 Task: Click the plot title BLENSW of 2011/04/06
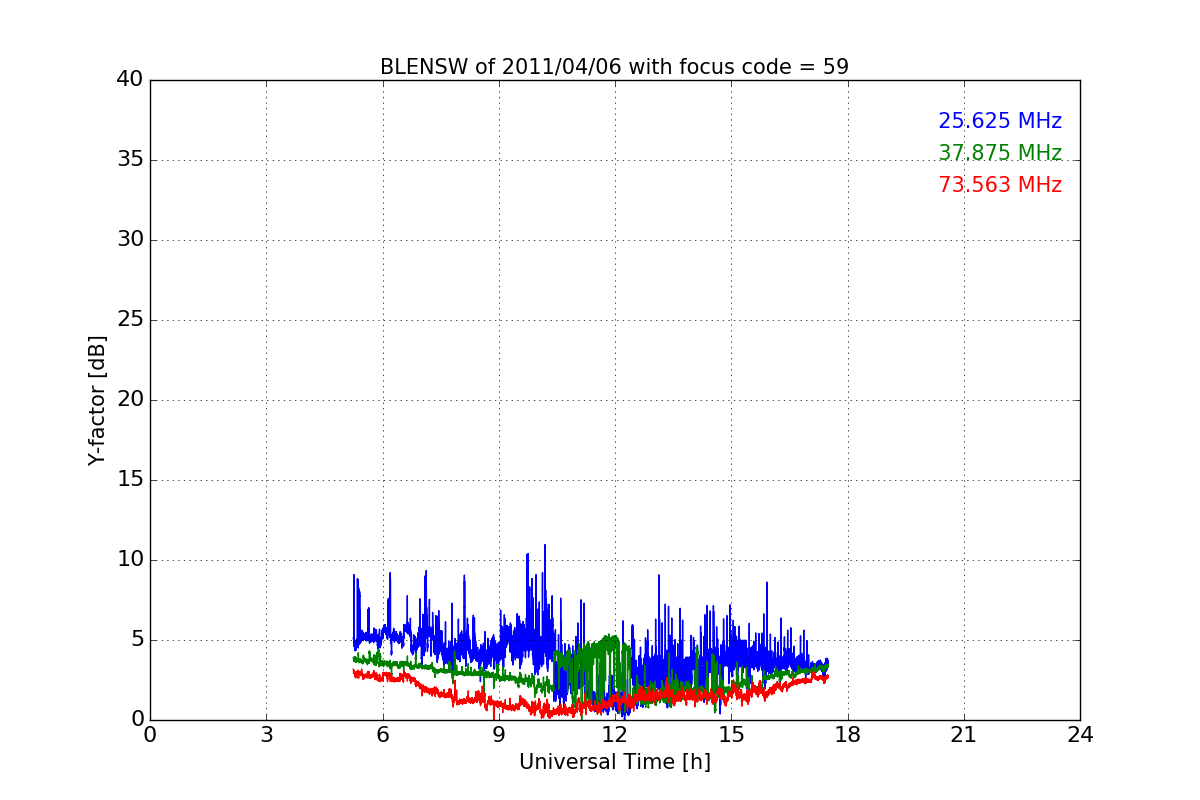(614, 67)
